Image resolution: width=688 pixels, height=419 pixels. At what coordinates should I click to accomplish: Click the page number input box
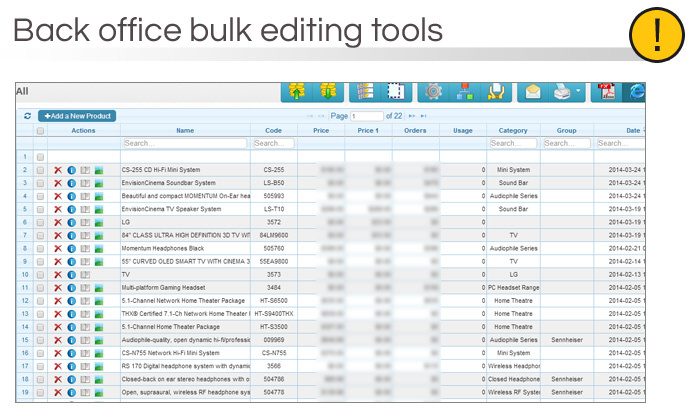point(366,117)
